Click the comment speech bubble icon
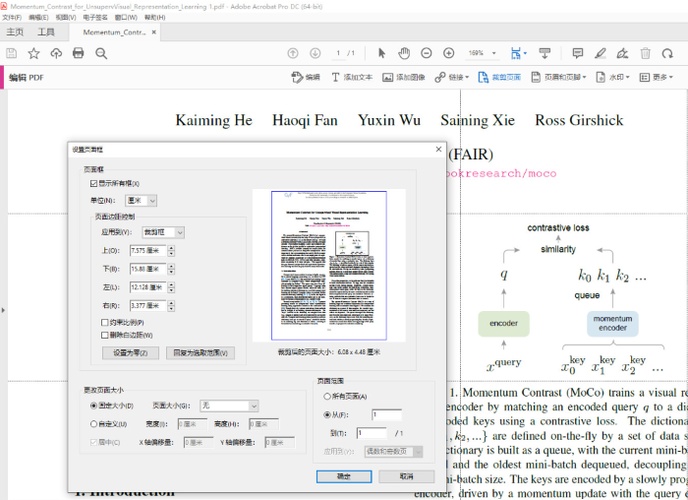688x500 pixels. point(578,54)
